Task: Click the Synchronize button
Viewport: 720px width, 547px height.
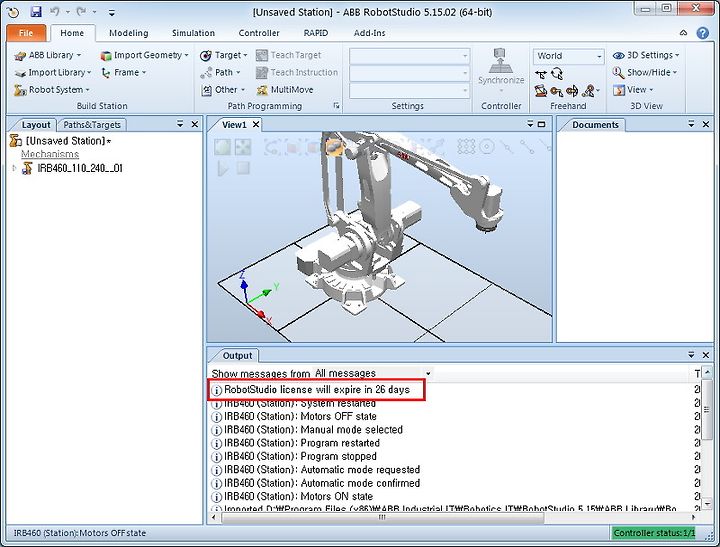Action: point(501,69)
